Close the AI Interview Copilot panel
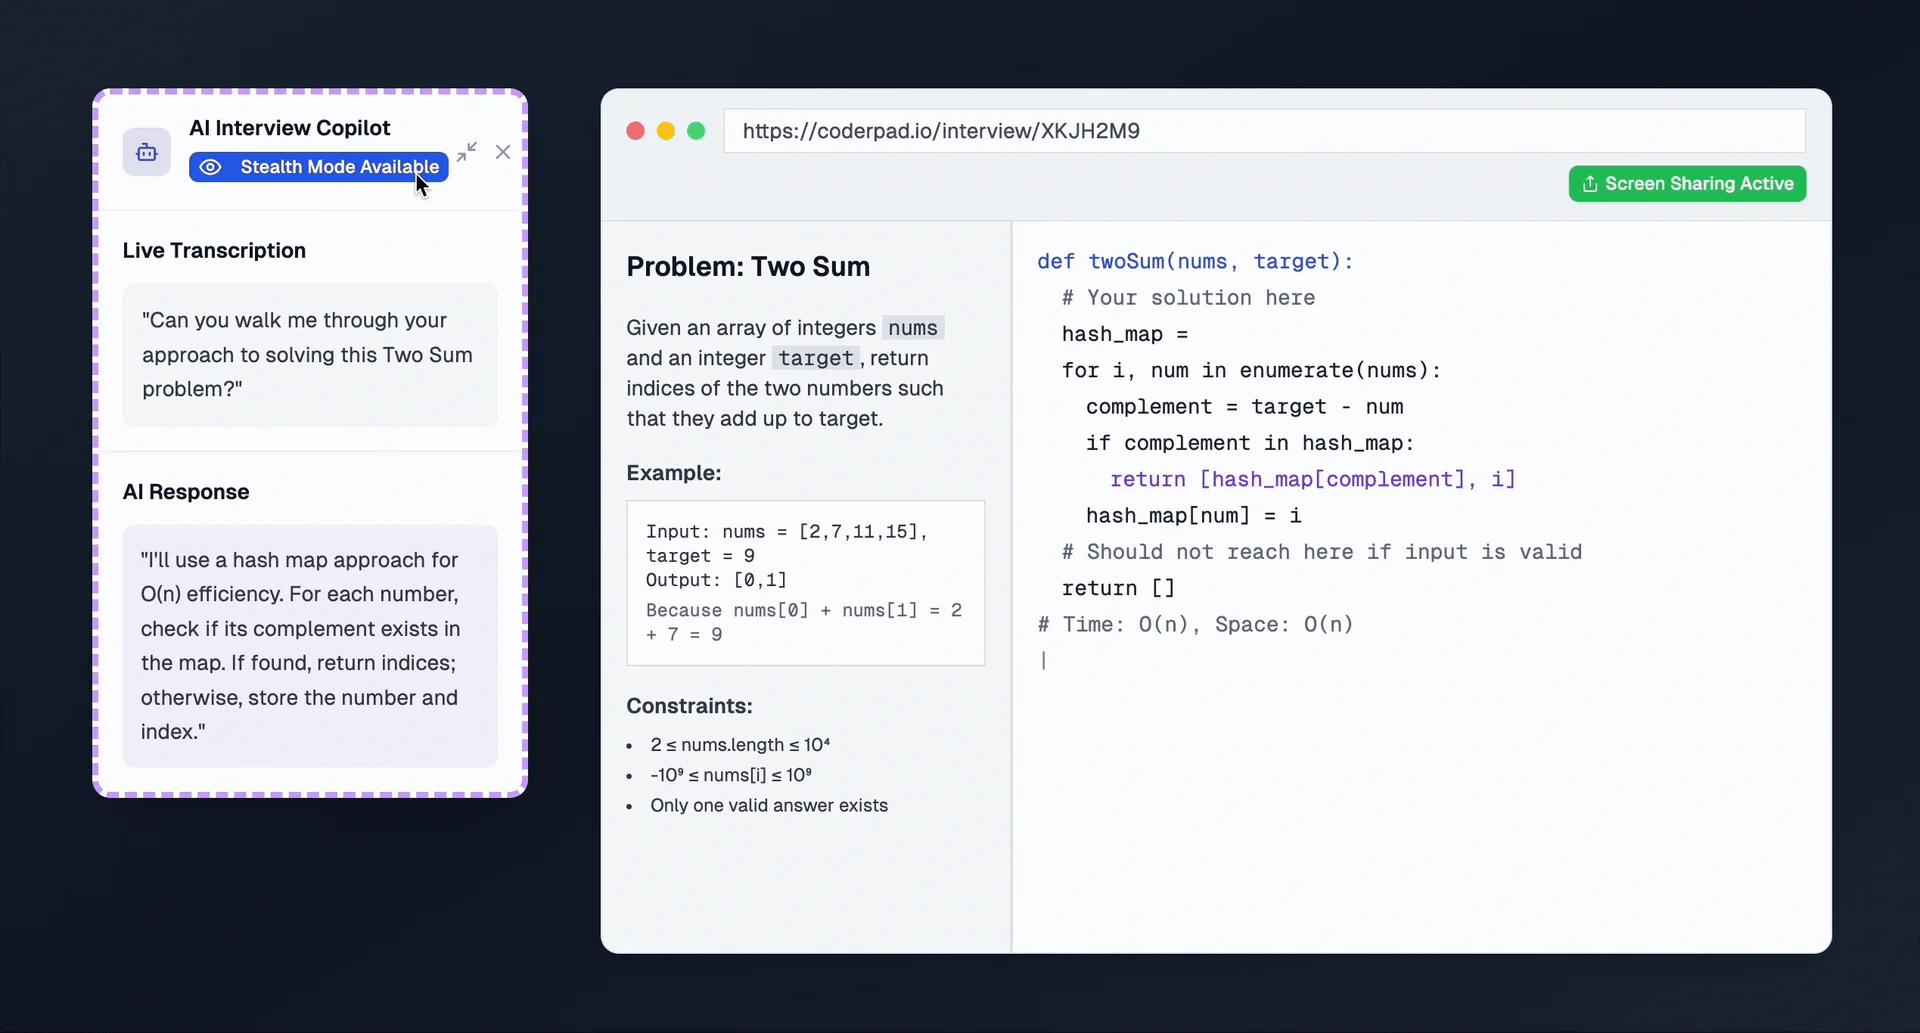 point(503,152)
